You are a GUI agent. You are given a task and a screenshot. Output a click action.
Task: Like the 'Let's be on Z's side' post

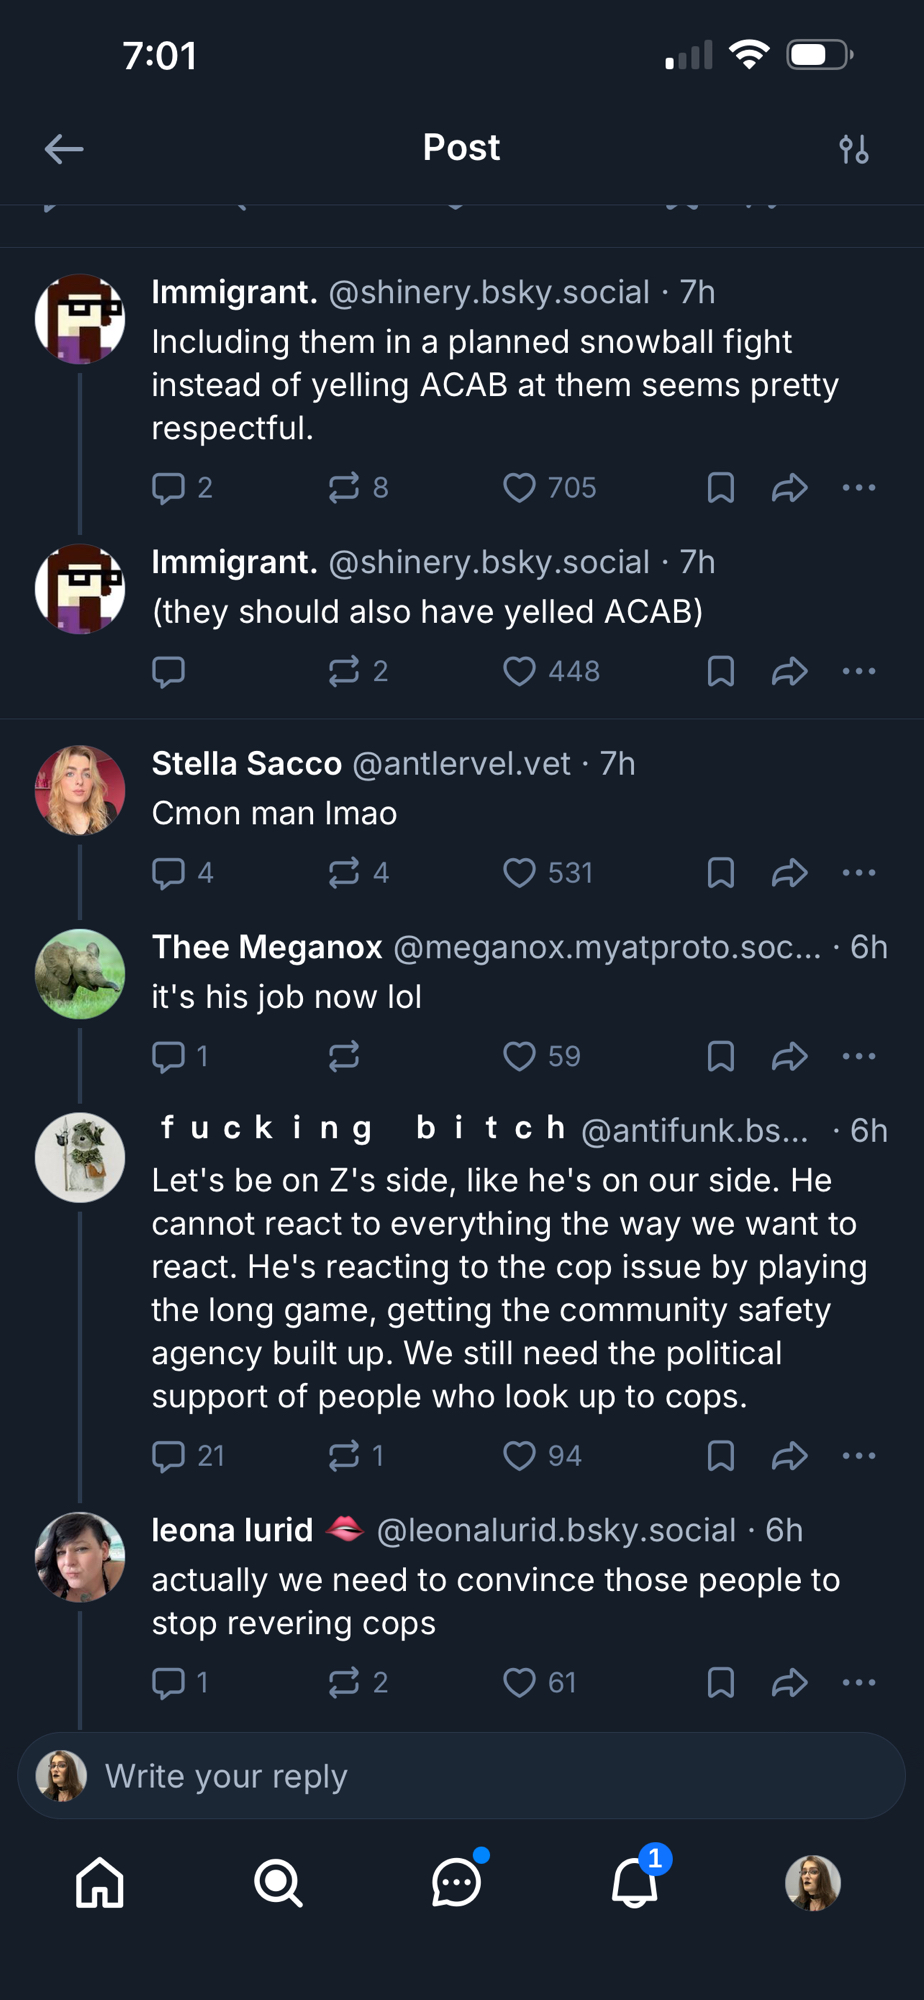pos(519,1456)
